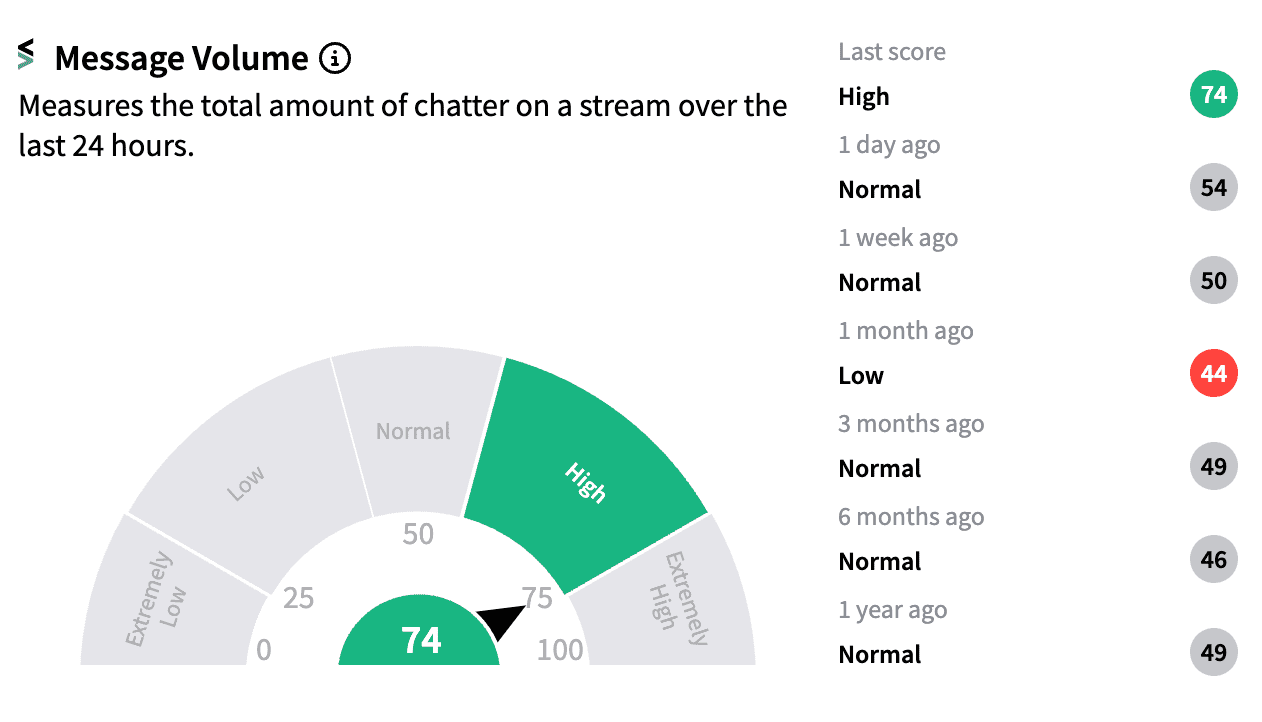Screen dimensions: 1262x722
Task: Click the green 74 score badge
Action: (1213, 95)
